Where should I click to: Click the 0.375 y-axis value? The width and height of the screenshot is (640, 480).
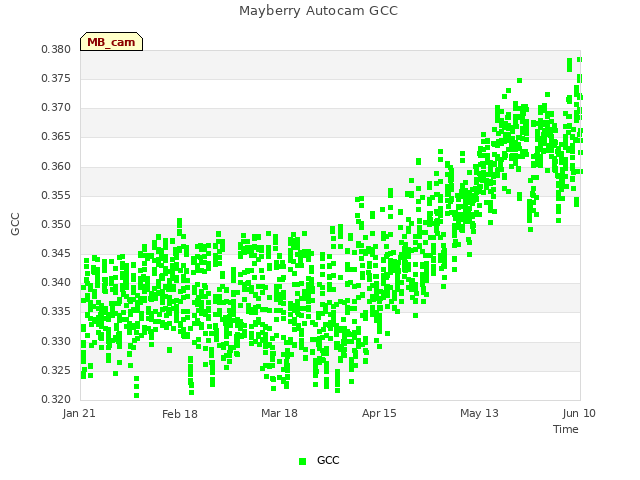tap(56, 78)
